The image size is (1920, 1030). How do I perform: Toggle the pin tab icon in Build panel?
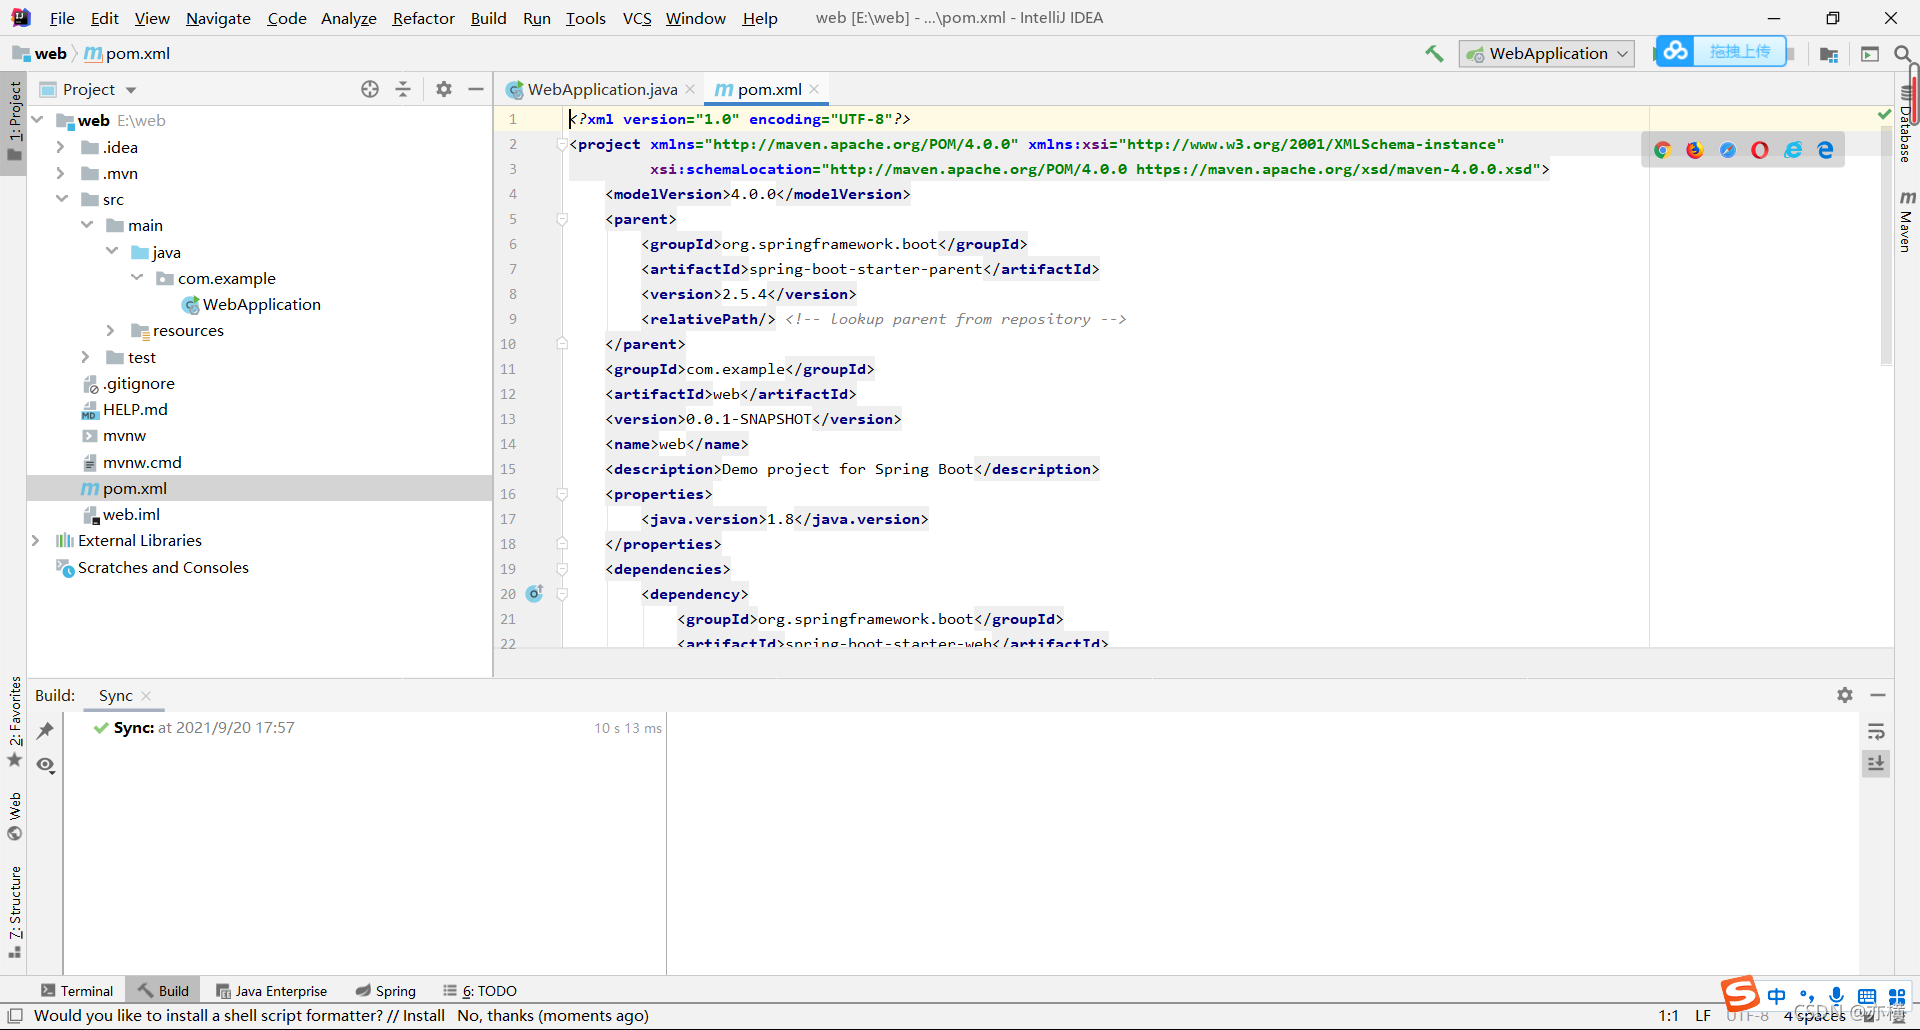click(45, 731)
